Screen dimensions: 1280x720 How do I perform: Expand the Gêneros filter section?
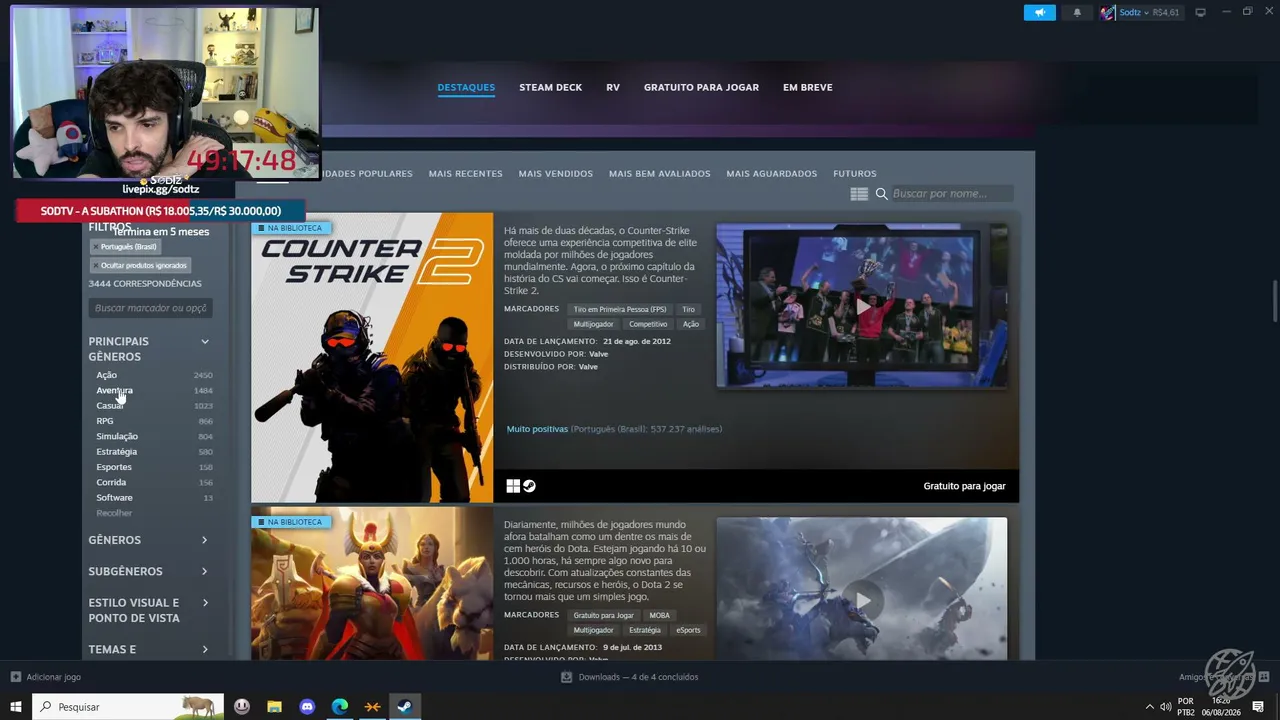pyautogui.click(x=150, y=540)
